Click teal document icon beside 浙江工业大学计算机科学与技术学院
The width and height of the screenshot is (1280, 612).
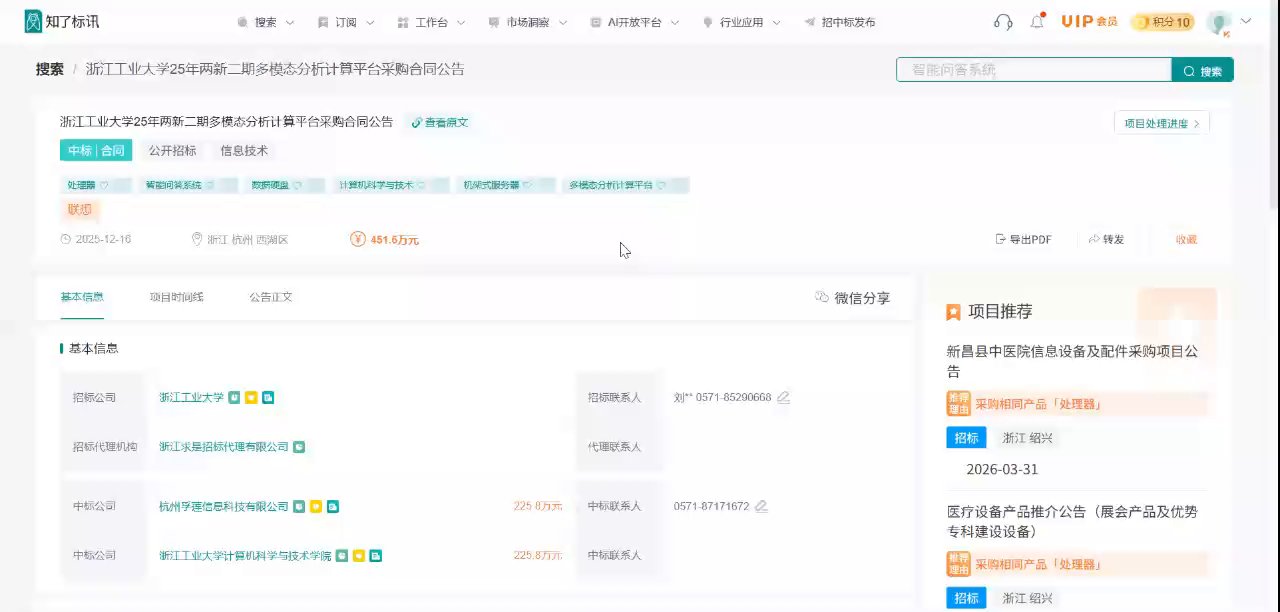(x=376, y=556)
